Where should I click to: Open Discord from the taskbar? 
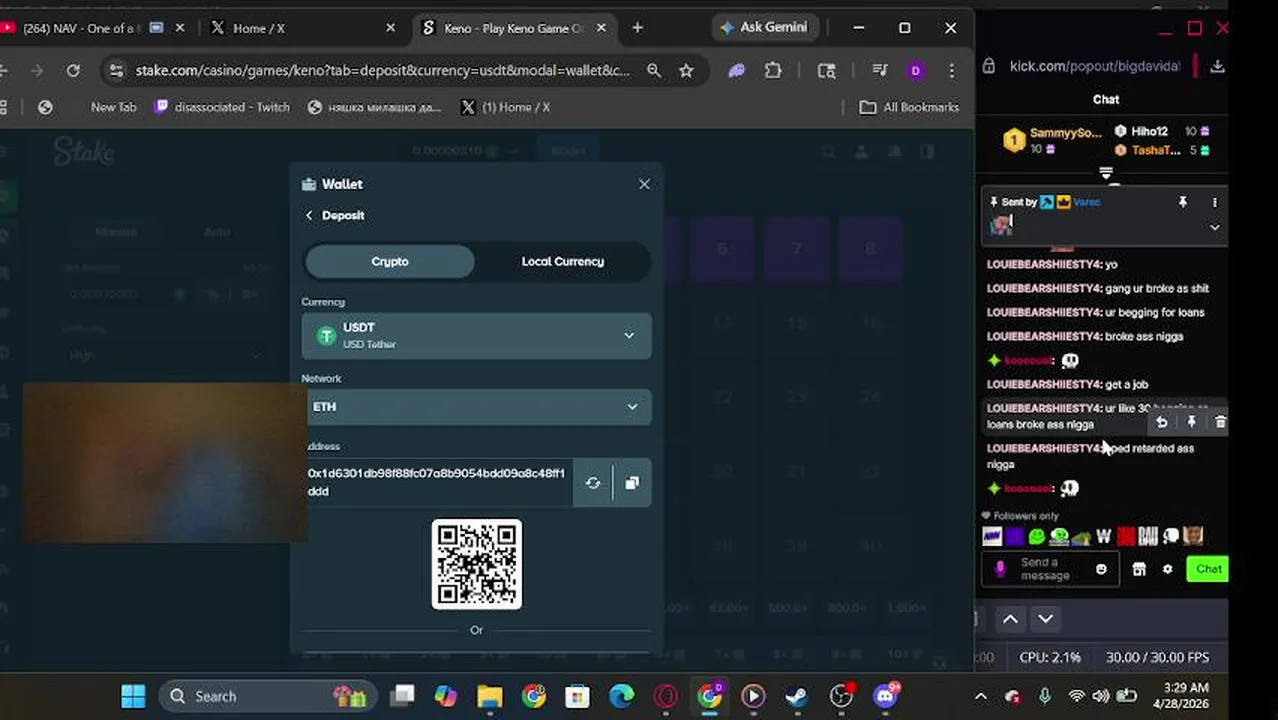[x=885, y=696]
